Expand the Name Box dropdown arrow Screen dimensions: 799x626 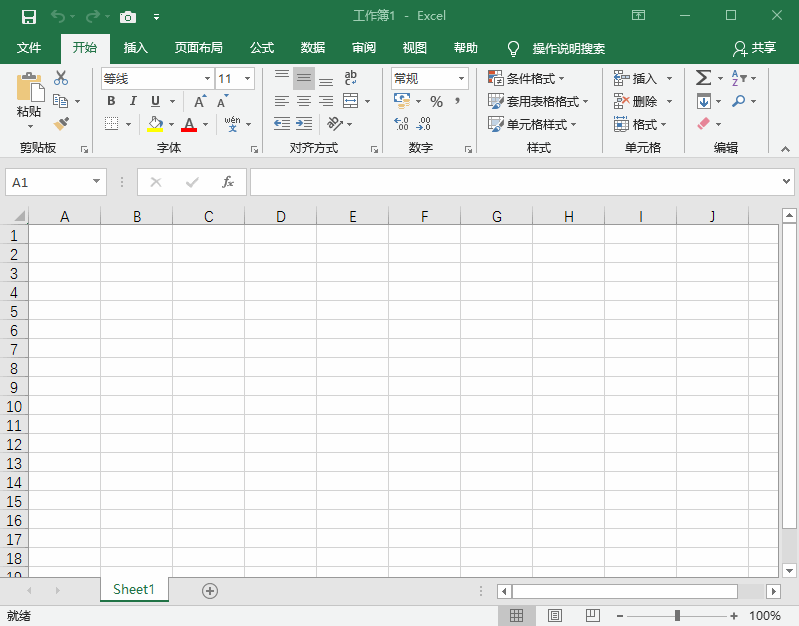97,182
